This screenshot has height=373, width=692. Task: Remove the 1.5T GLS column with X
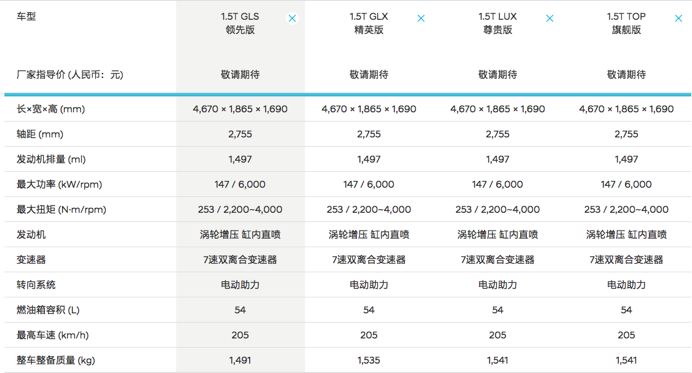(x=292, y=18)
